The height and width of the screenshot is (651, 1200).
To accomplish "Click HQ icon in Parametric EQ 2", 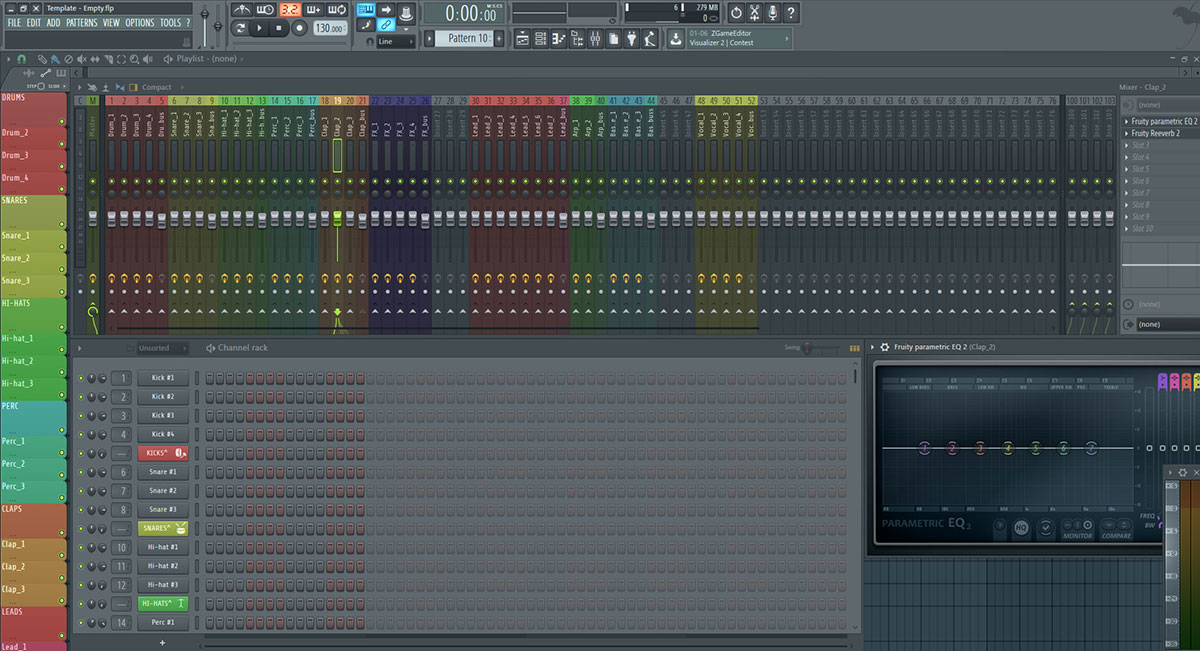I will click(1021, 526).
